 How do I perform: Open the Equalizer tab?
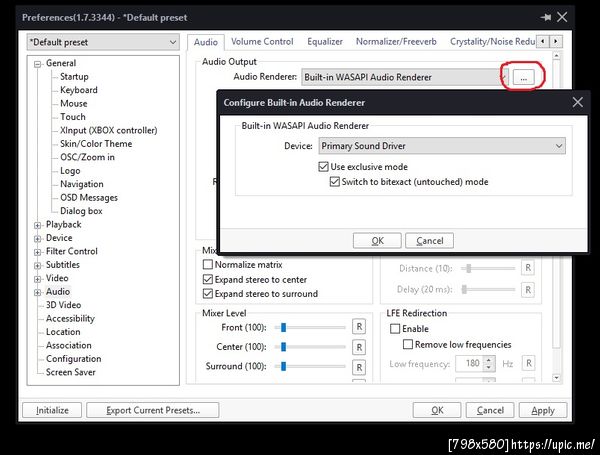click(325, 42)
